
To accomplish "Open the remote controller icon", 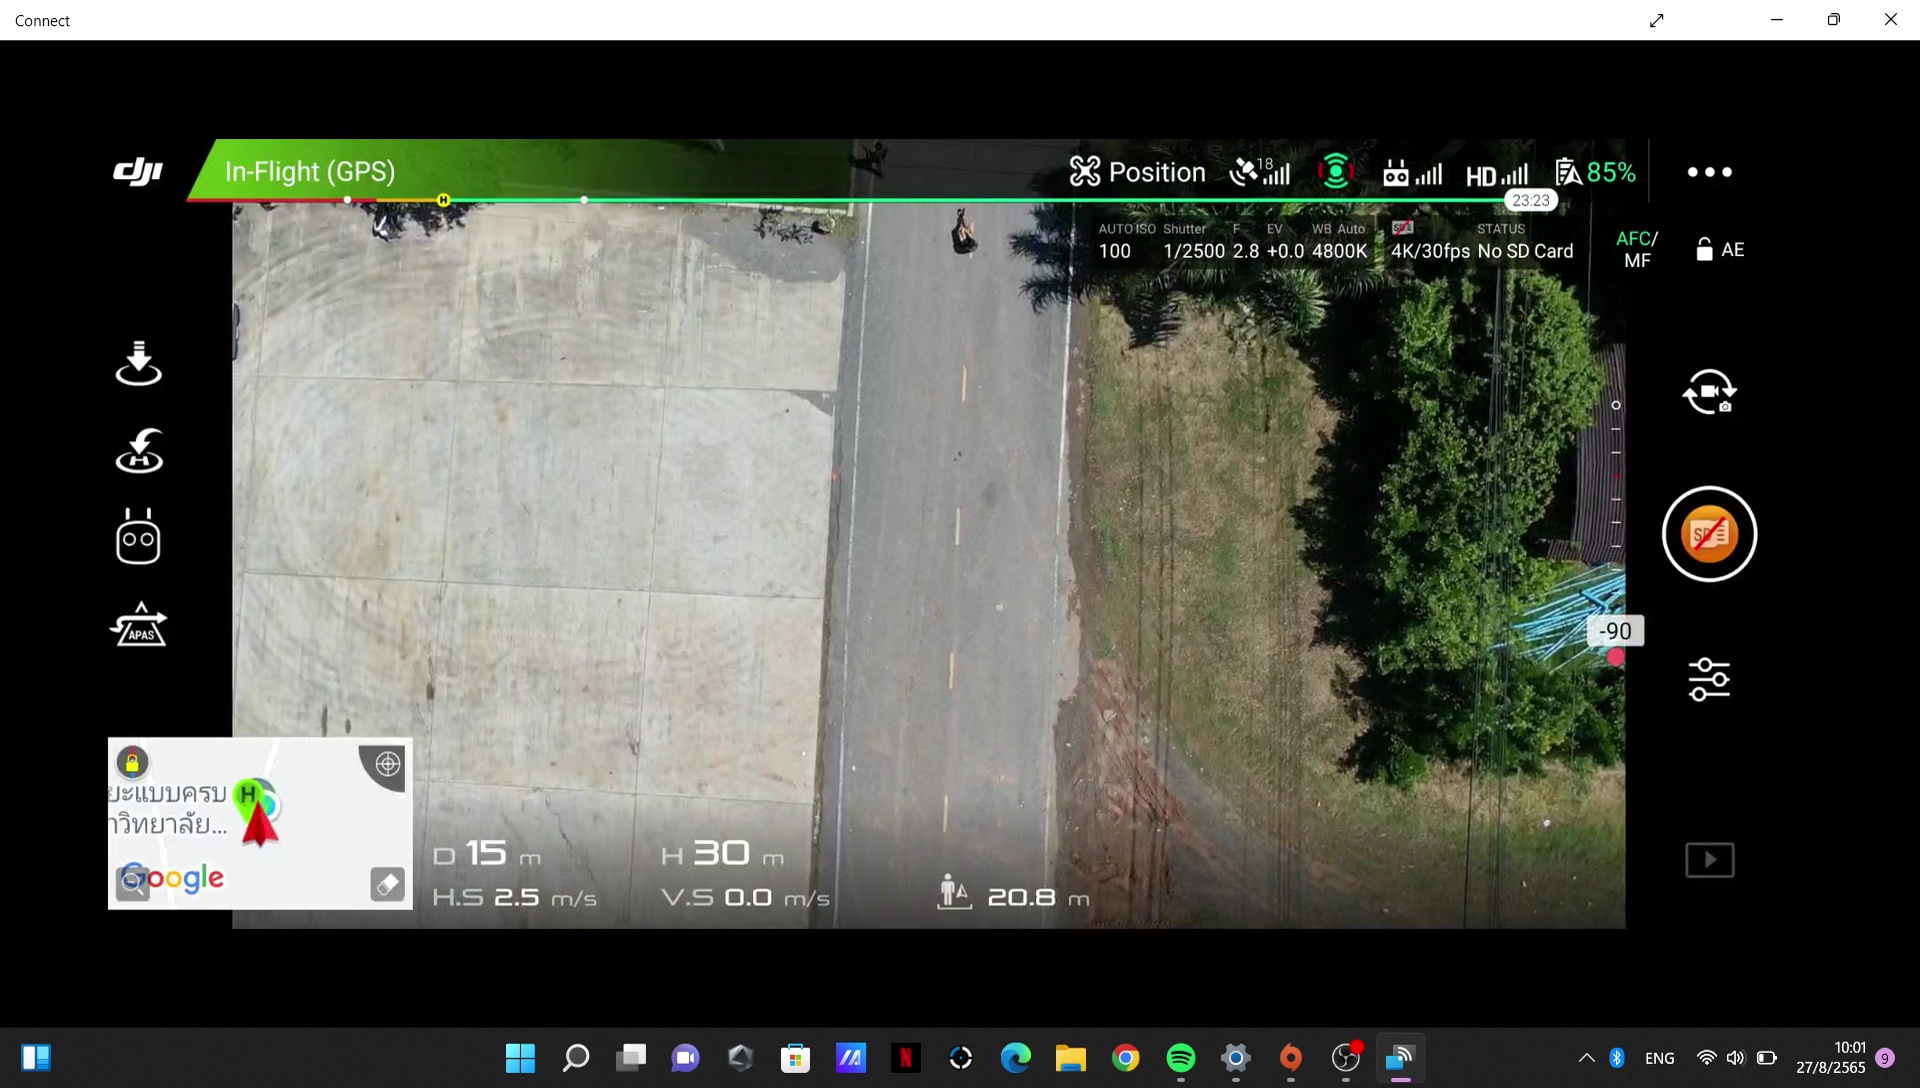I will pos(138,538).
